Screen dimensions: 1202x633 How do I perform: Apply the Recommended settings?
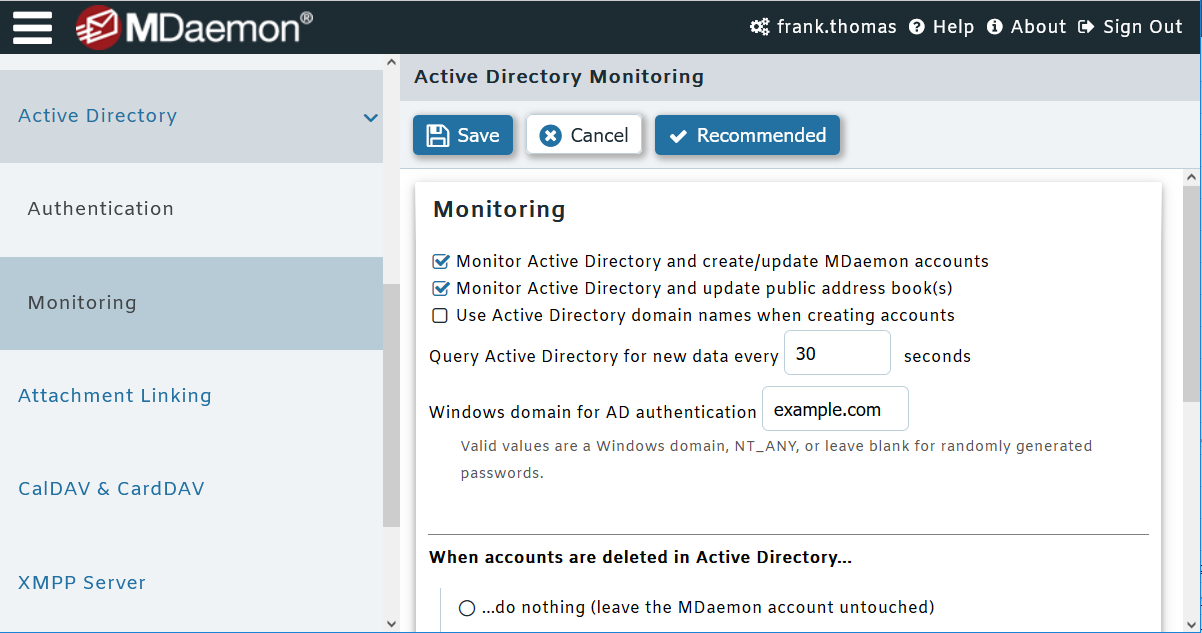pos(747,135)
